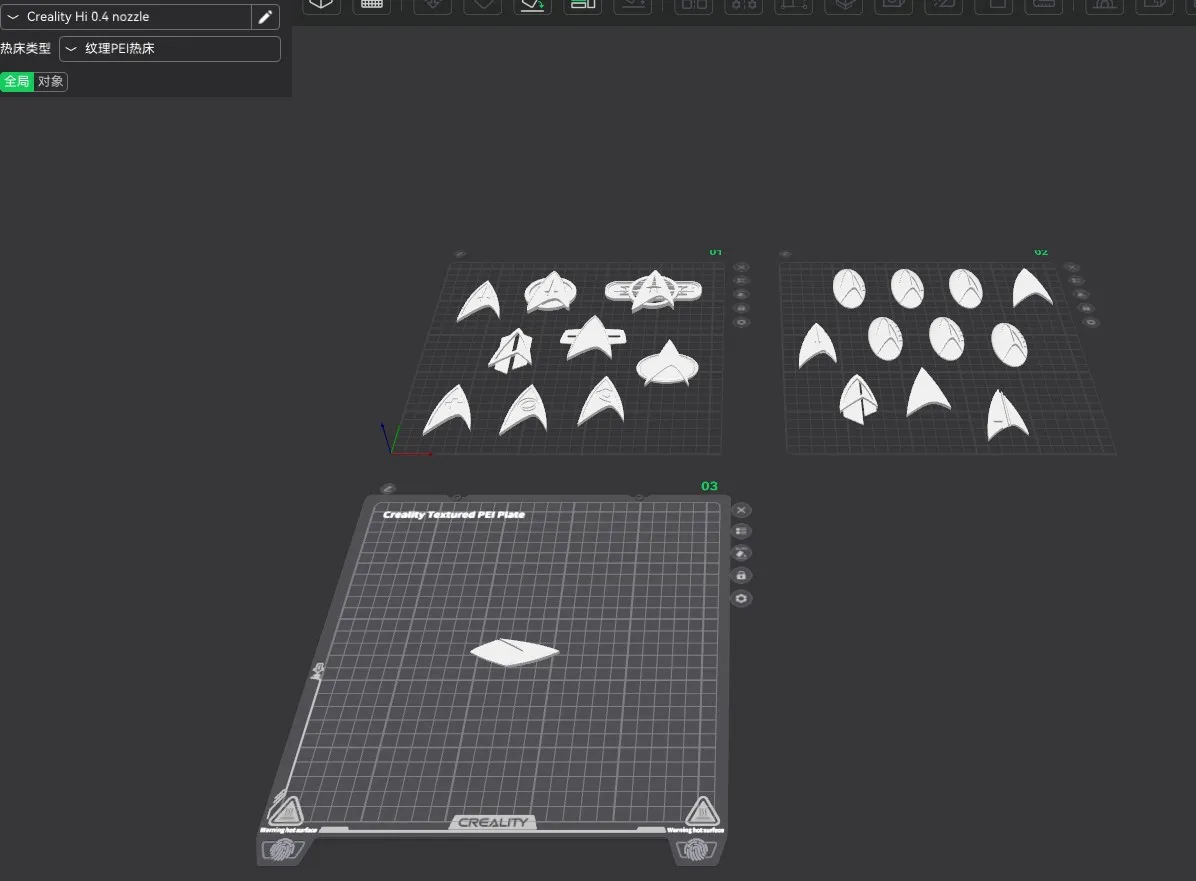Click the 热床类型 label
Viewport: 1196px width, 881px height.
(x=26, y=49)
